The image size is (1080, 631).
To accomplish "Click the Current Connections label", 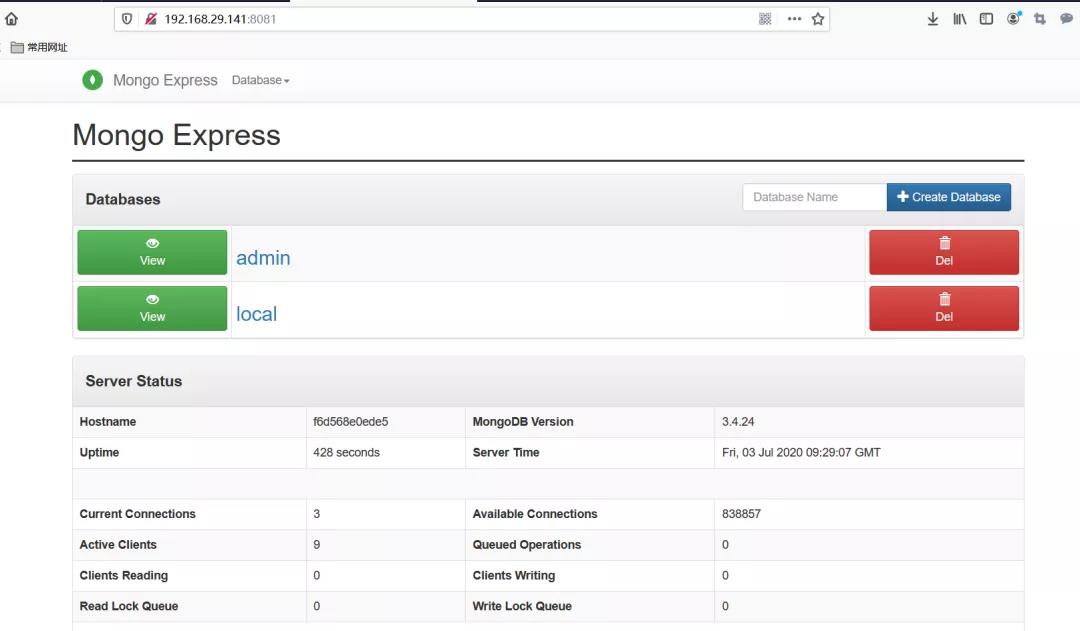I will coord(137,514).
